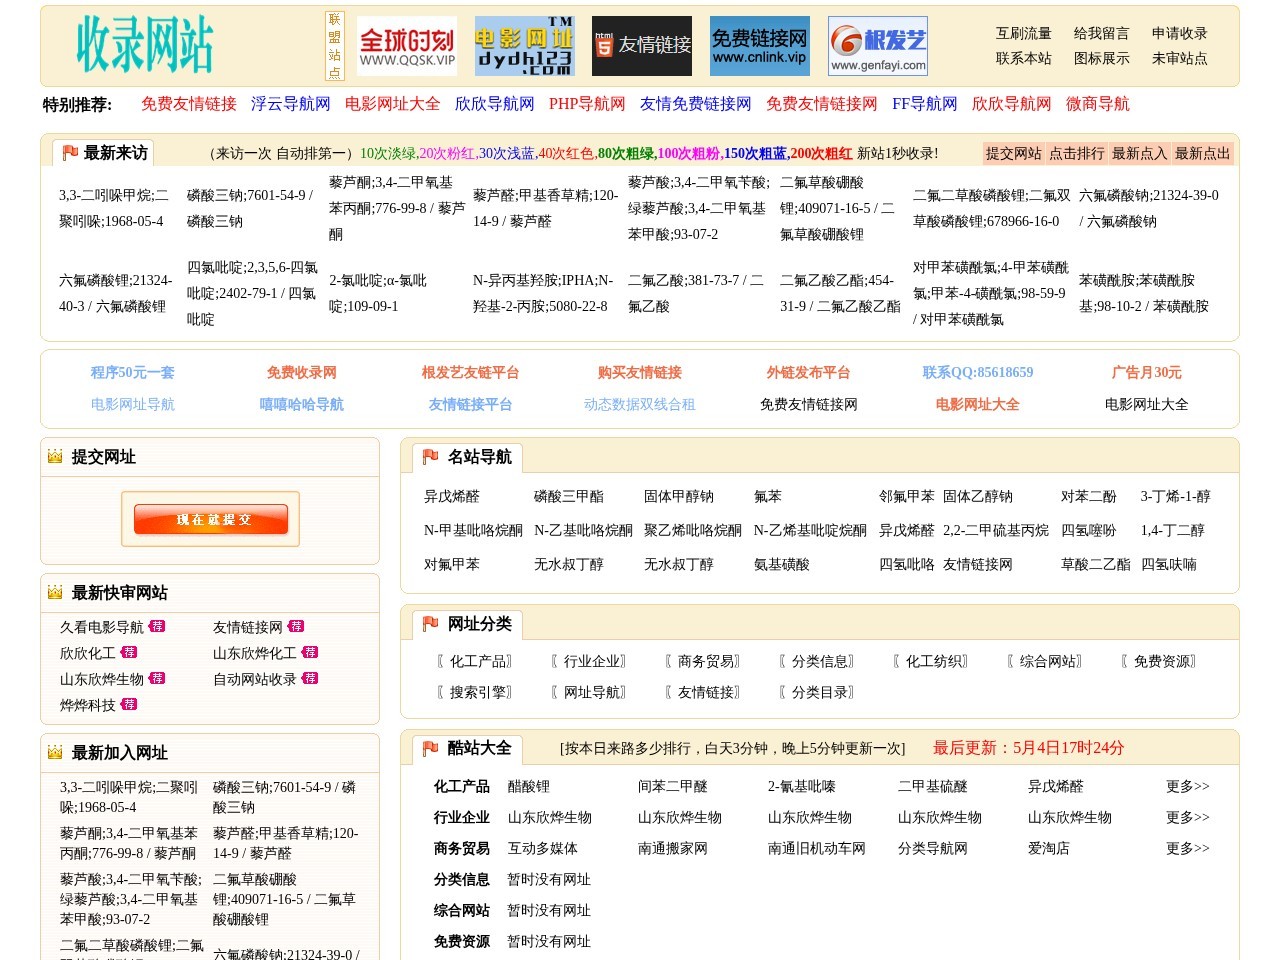Open 爱淘店 in 商务贸易 row
The height and width of the screenshot is (960, 1280).
tap(1049, 849)
